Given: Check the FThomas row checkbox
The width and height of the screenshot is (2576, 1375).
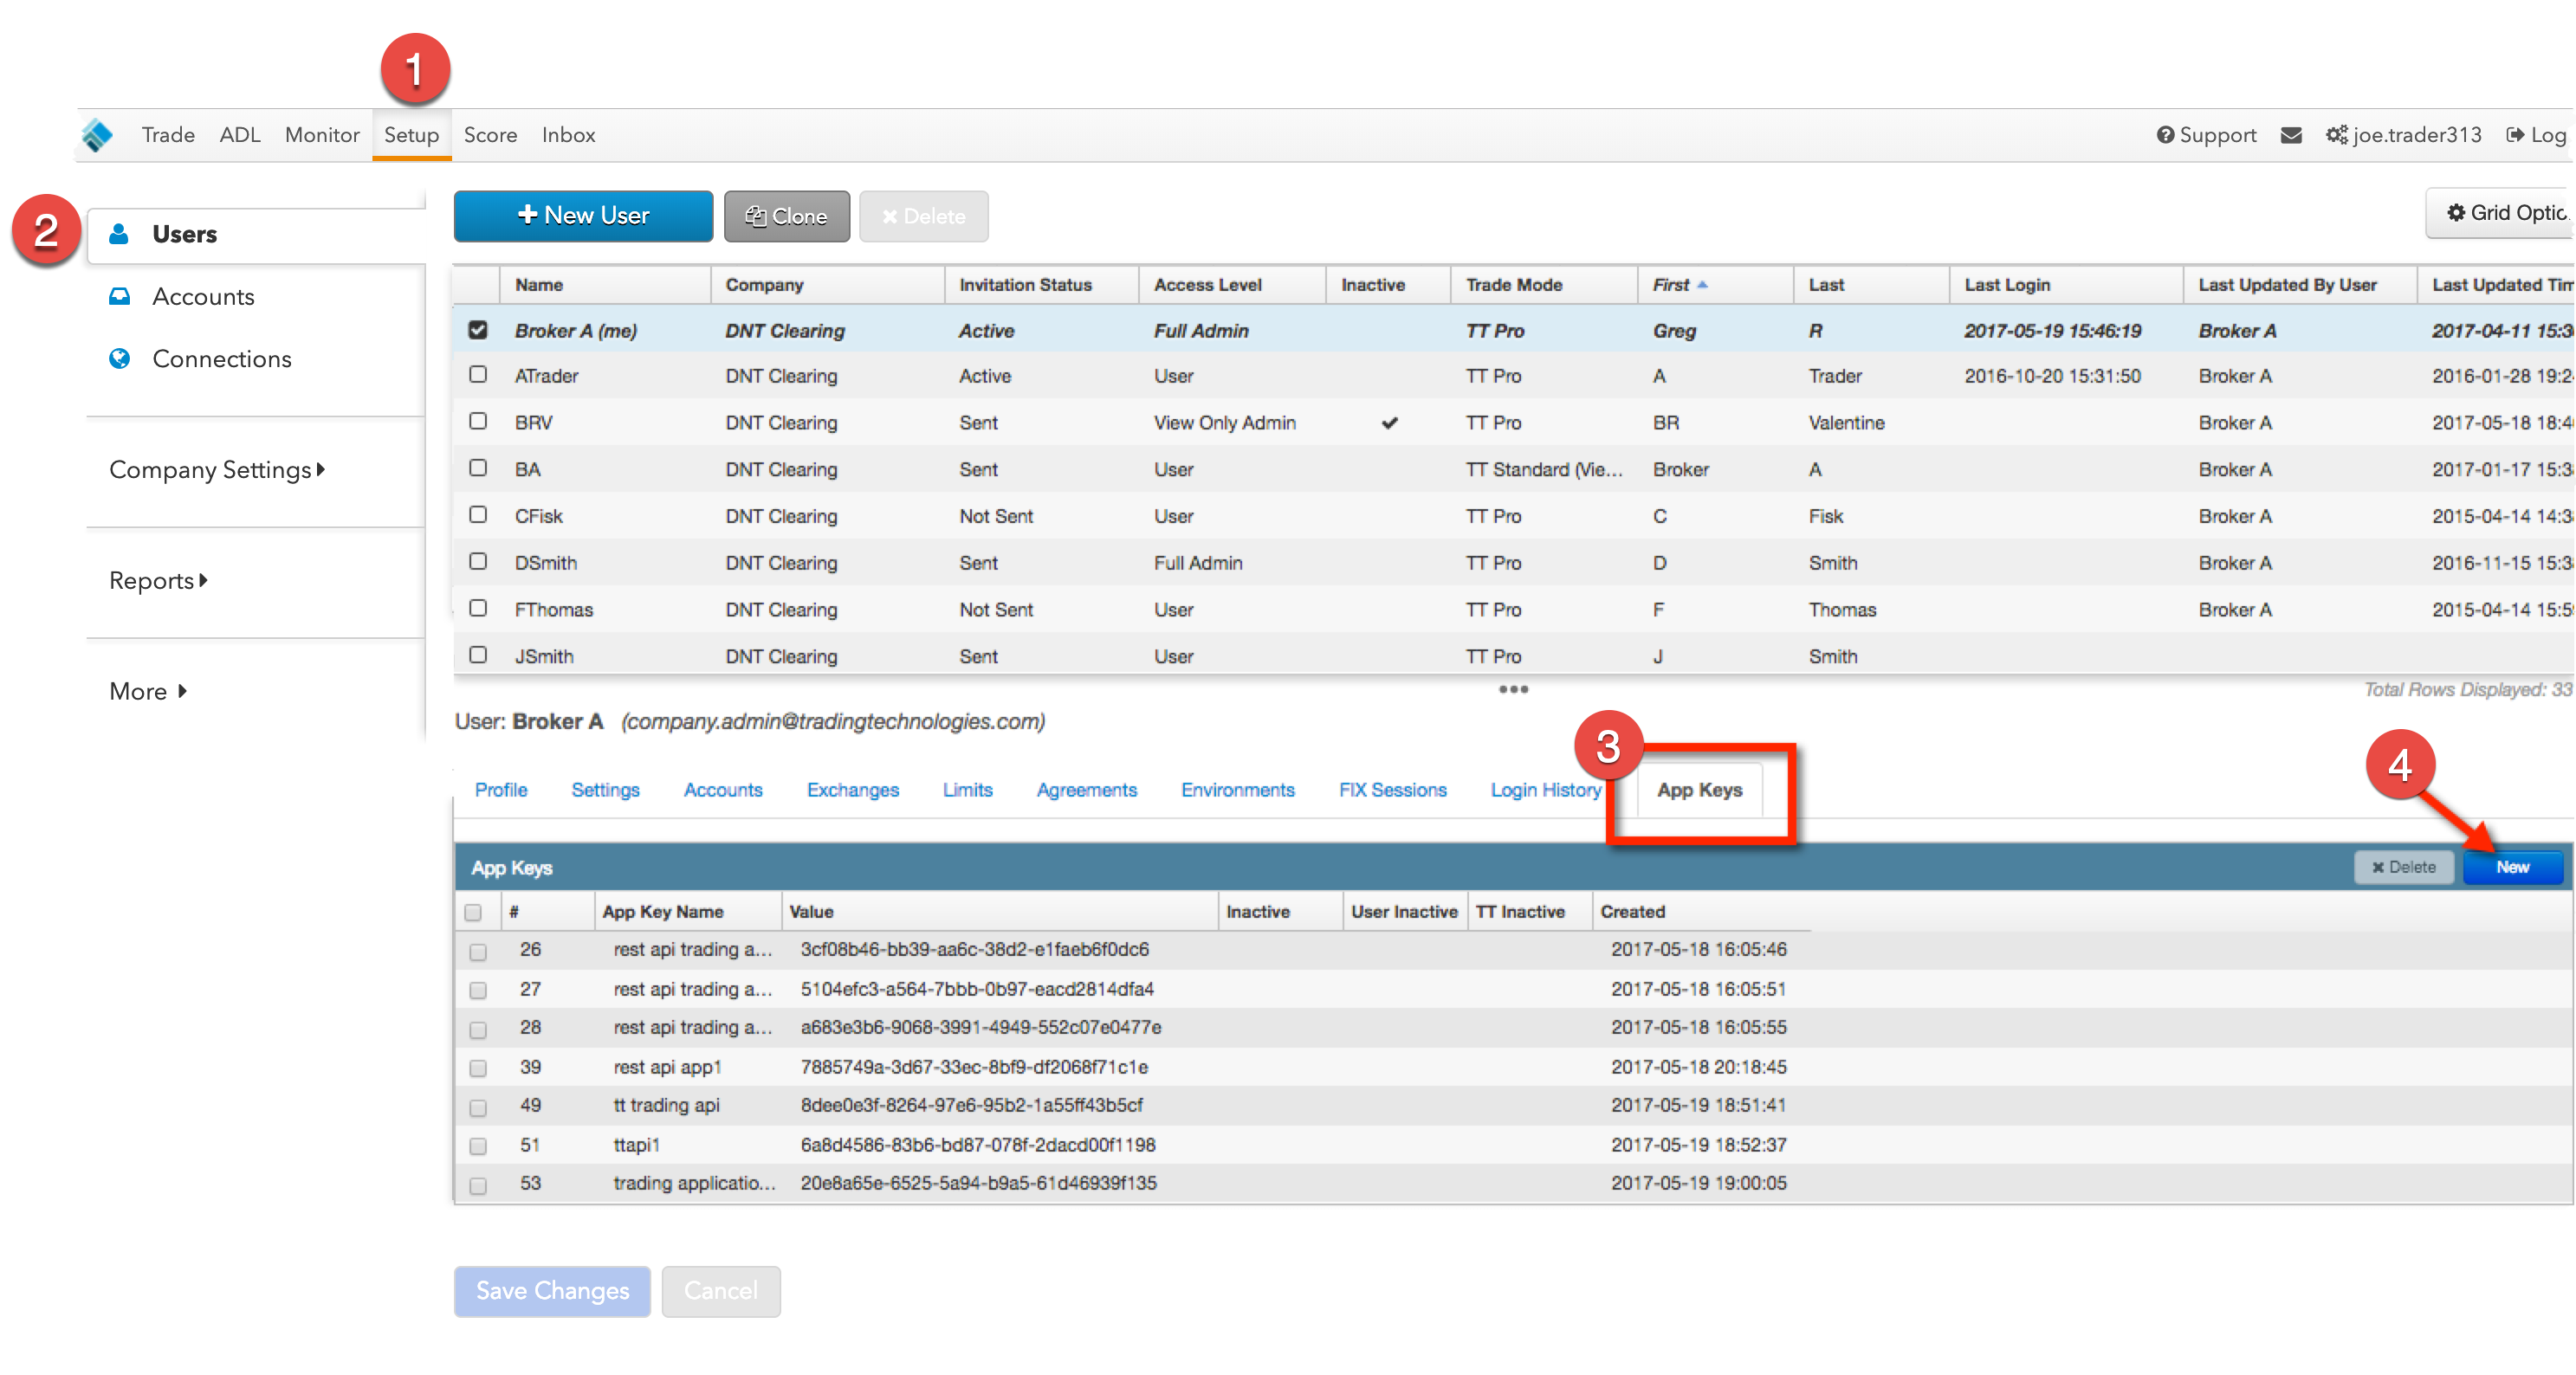Looking at the screenshot, I should click(478, 608).
